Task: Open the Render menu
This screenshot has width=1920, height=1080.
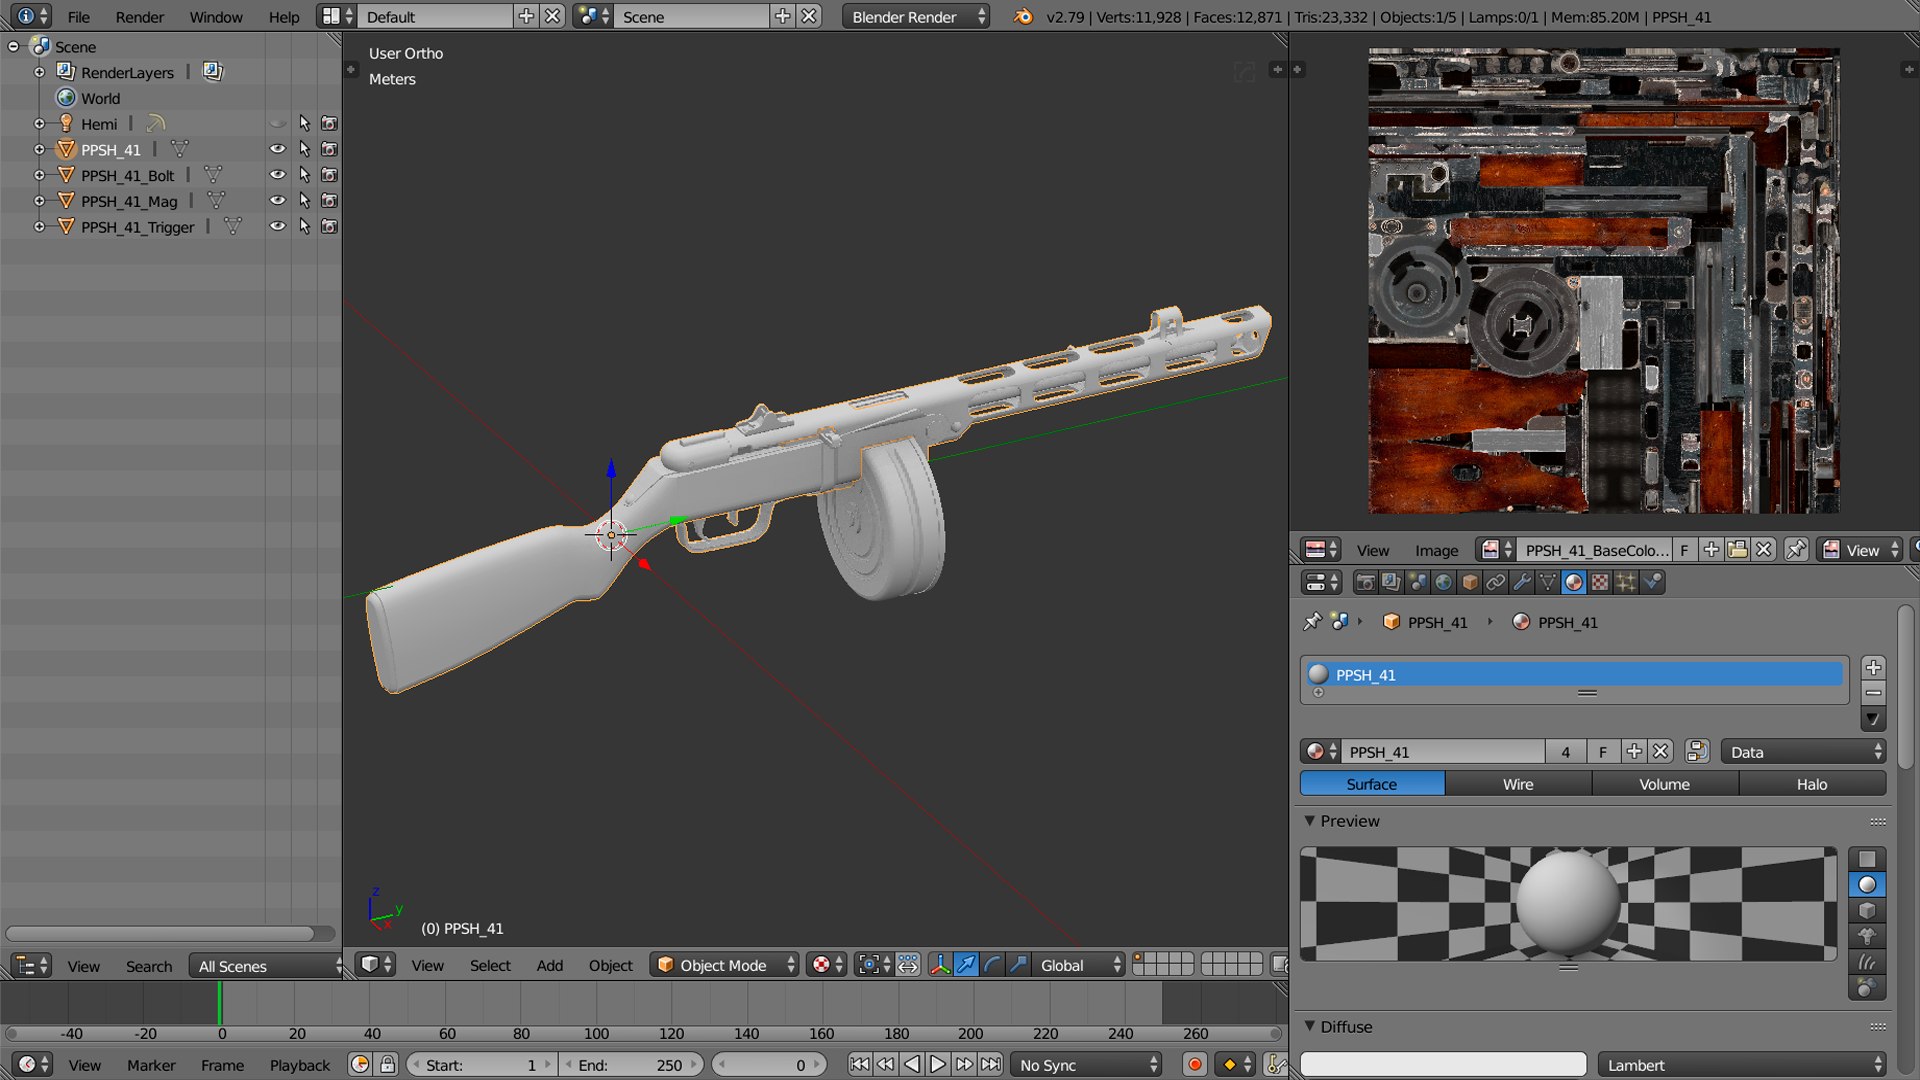Action: (139, 17)
